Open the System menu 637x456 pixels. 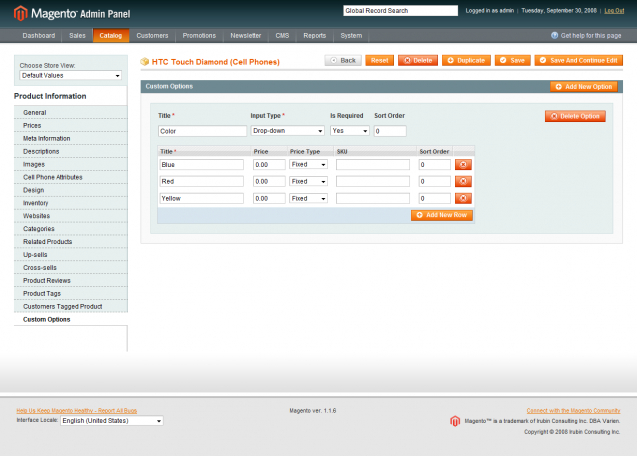(x=351, y=36)
